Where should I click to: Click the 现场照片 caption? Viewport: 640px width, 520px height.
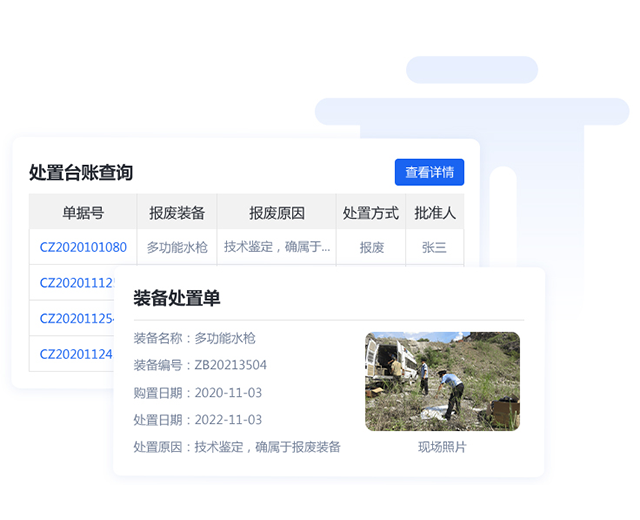point(442,447)
